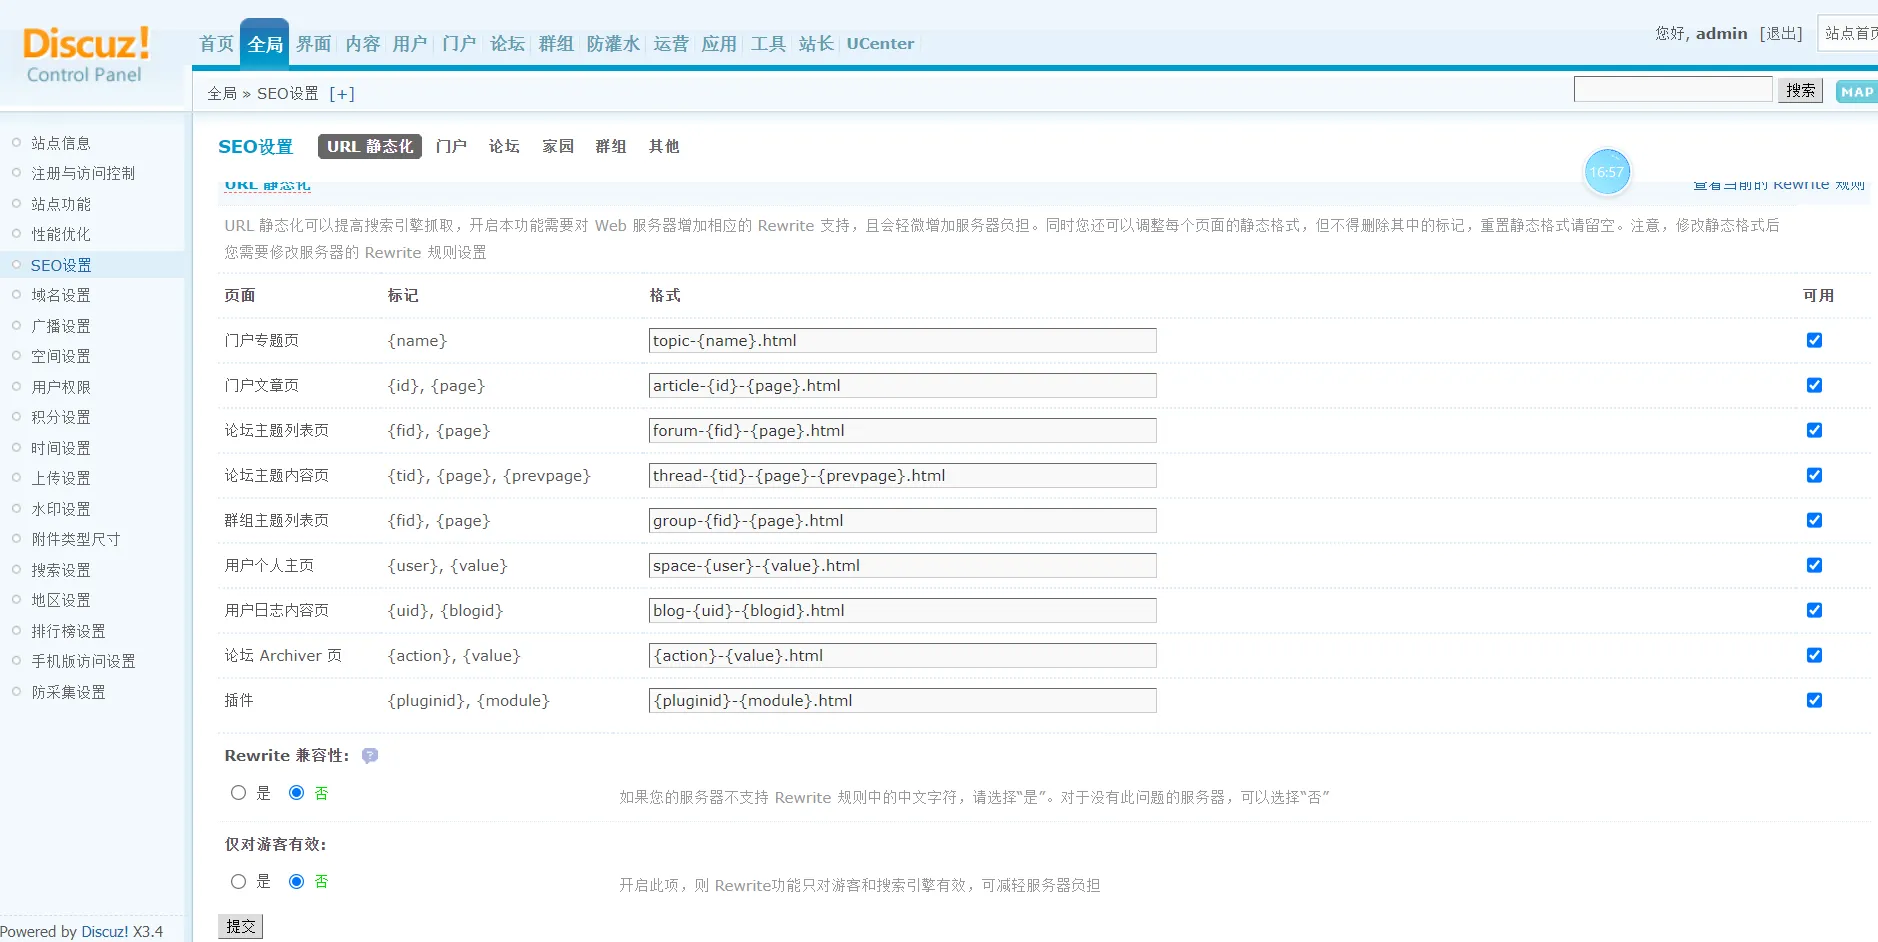The height and width of the screenshot is (942, 1878).
Task: Switch to the 门户 SEO tab
Action: pos(451,147)
